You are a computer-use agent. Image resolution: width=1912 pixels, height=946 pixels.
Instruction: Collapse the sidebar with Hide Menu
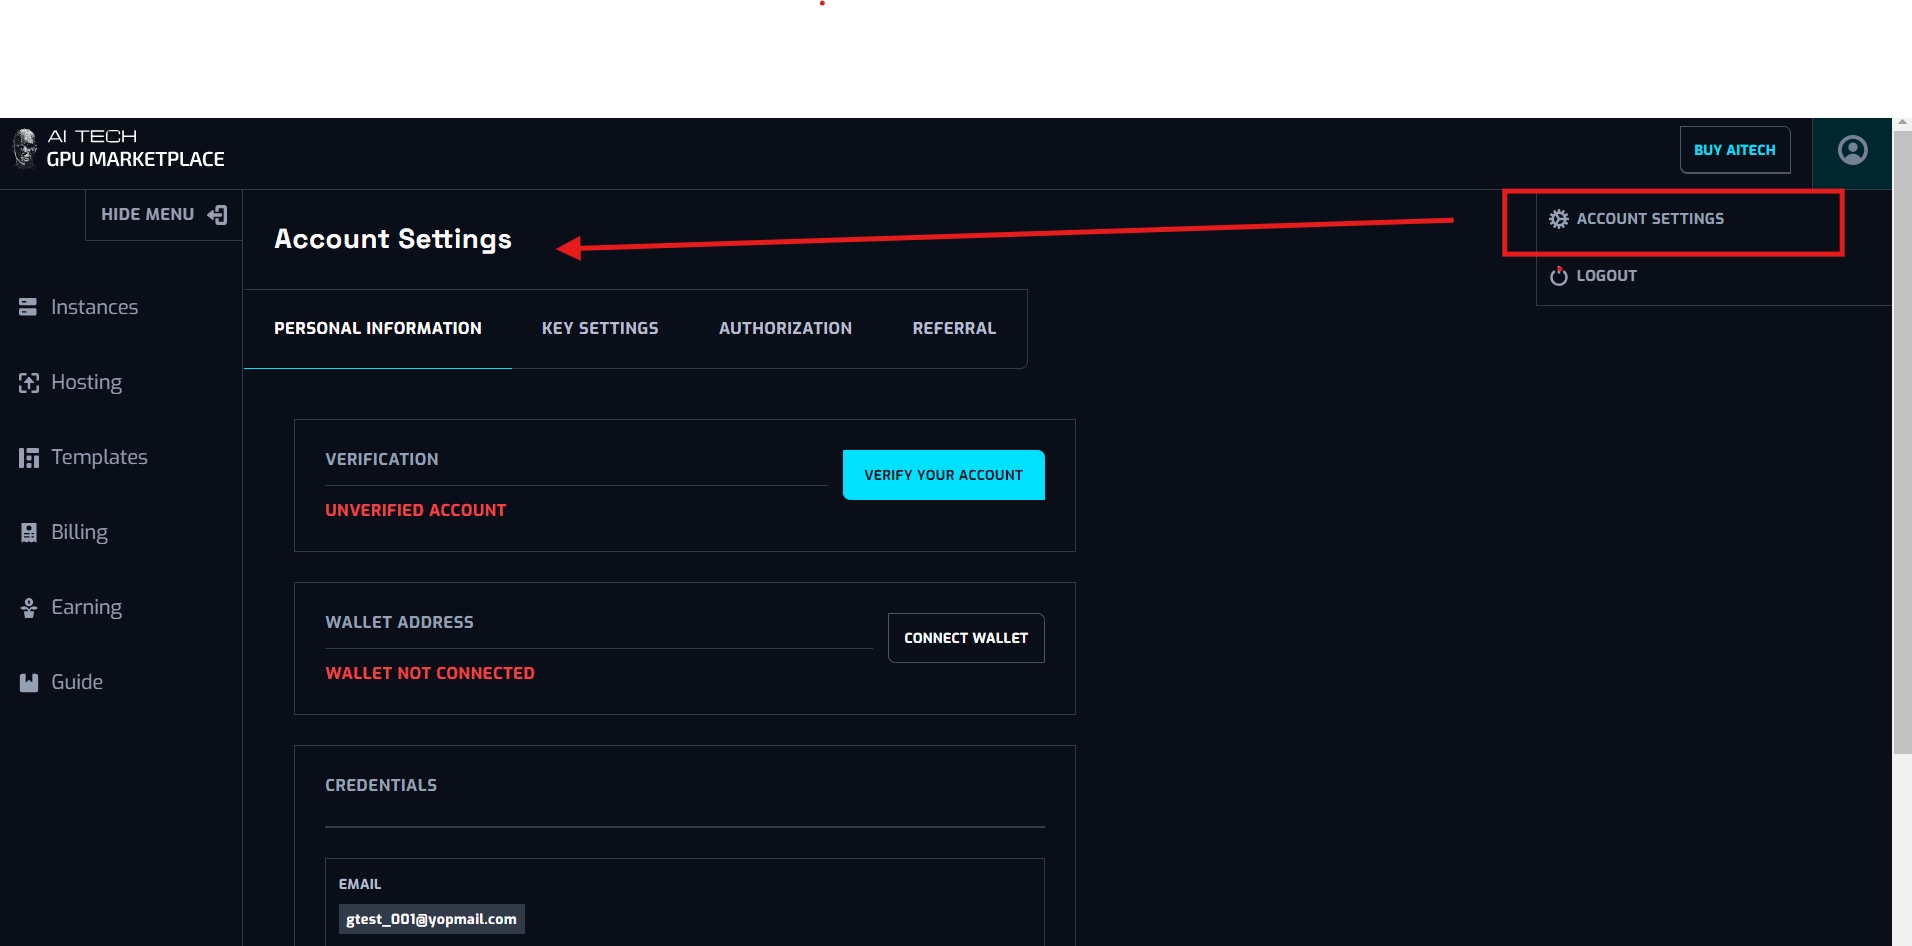[x=164, y=215]
